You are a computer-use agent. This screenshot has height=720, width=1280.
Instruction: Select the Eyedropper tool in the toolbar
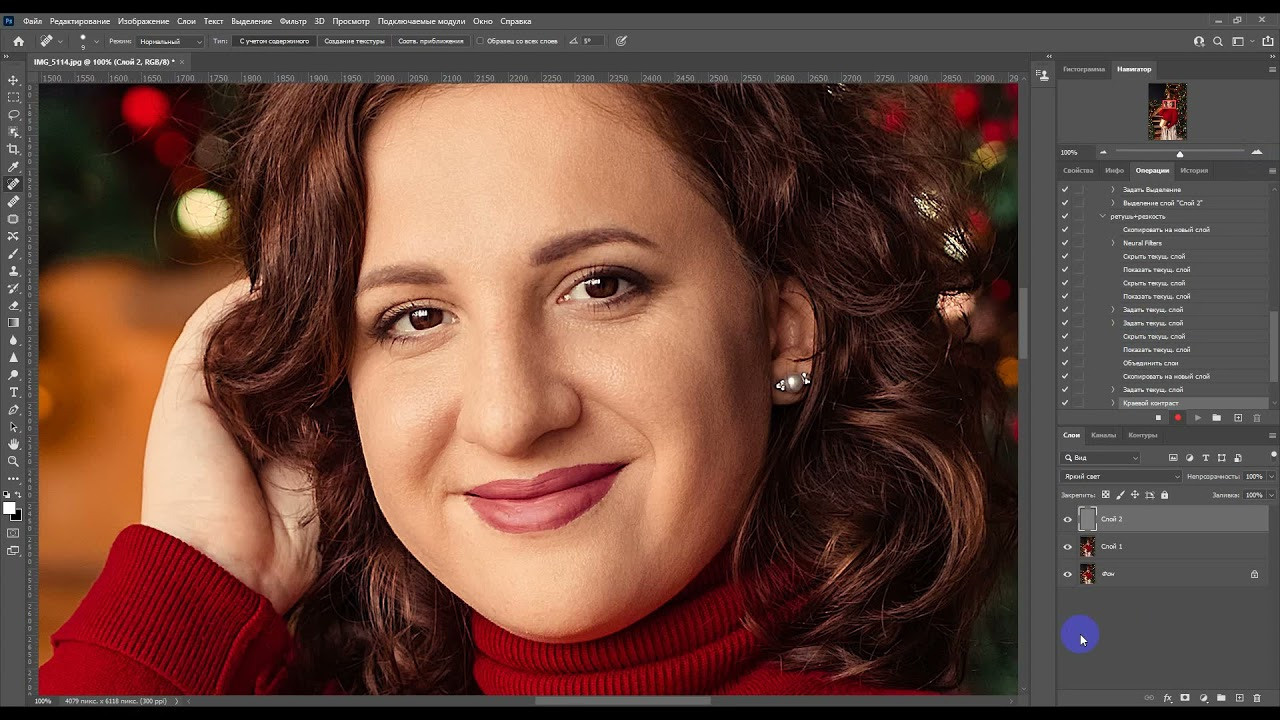(13, 167)
